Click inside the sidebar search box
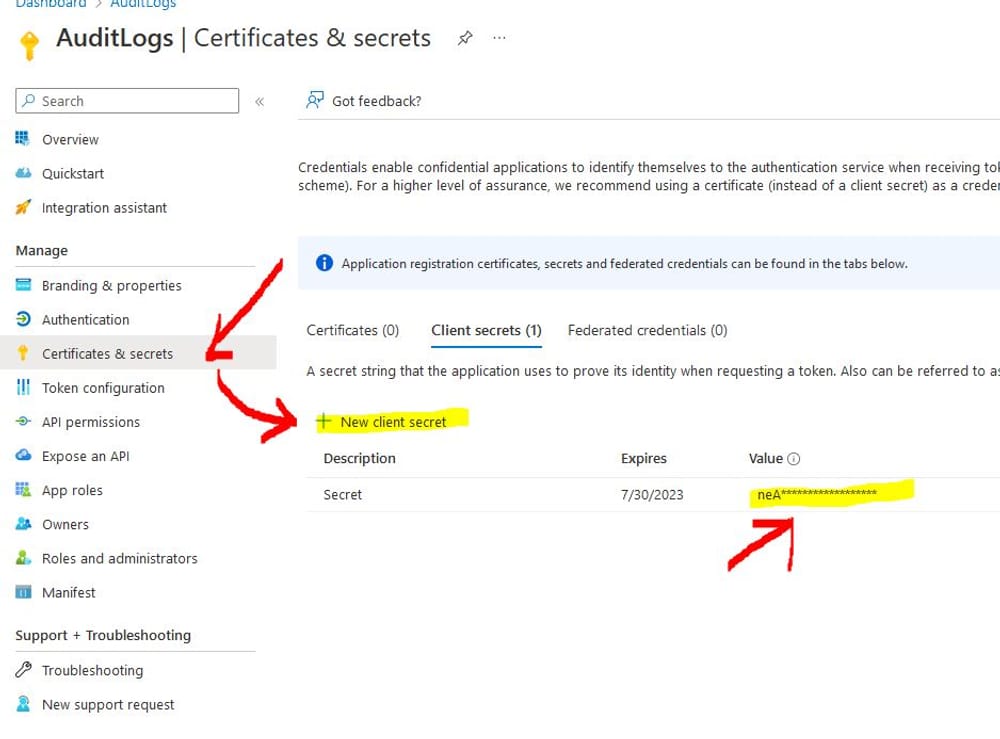 coord(126,100)
